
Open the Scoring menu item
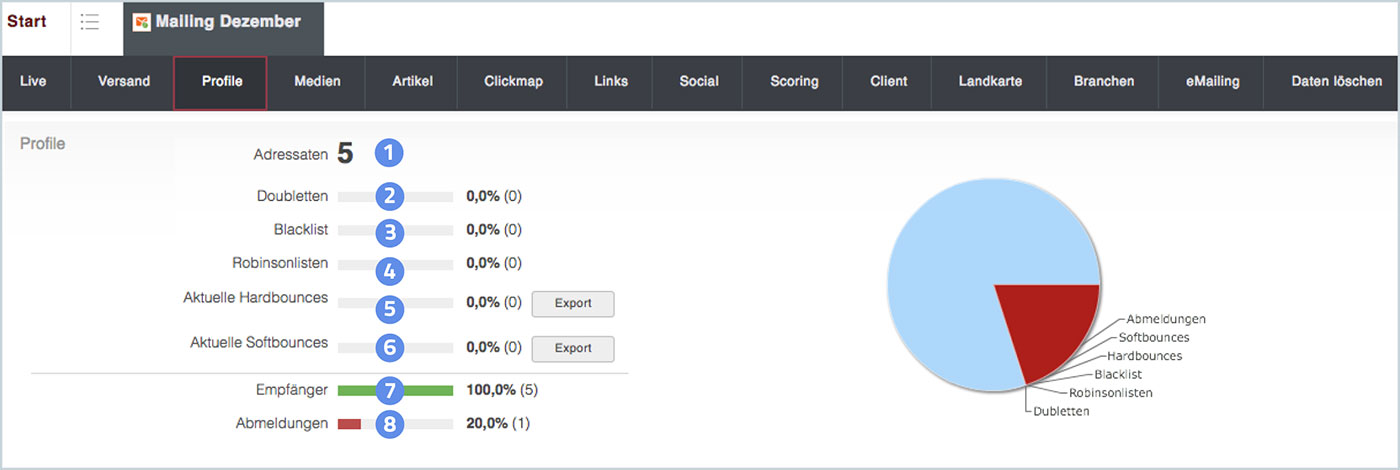pos(794,82)
